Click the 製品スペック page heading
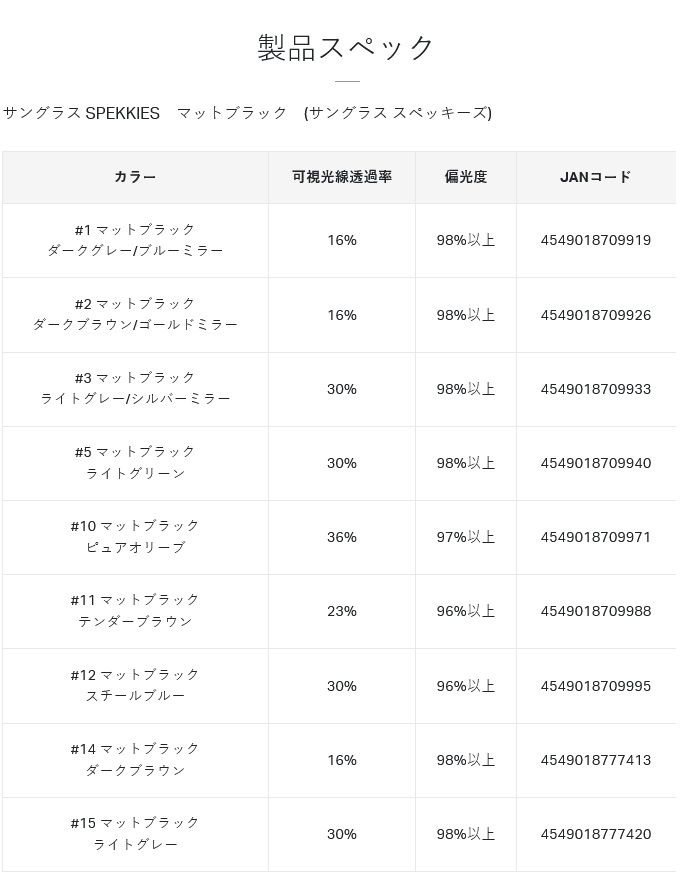The width and height of the screenshot is (680, 892). tap(346, 48)
